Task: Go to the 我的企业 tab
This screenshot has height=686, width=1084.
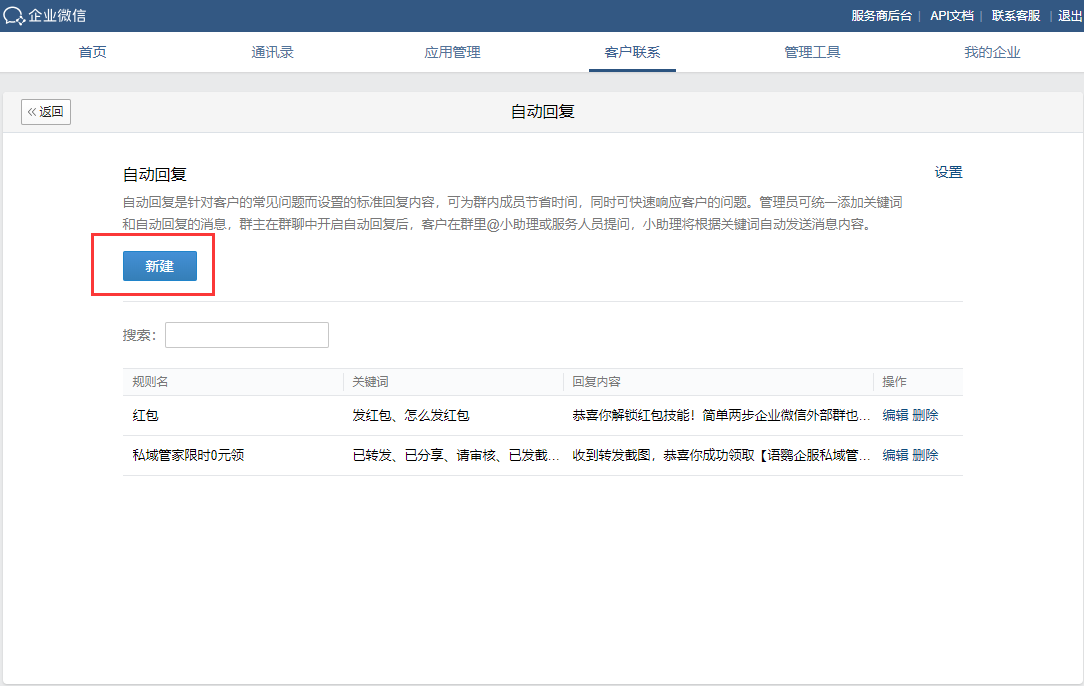Action: click(992, 52)
